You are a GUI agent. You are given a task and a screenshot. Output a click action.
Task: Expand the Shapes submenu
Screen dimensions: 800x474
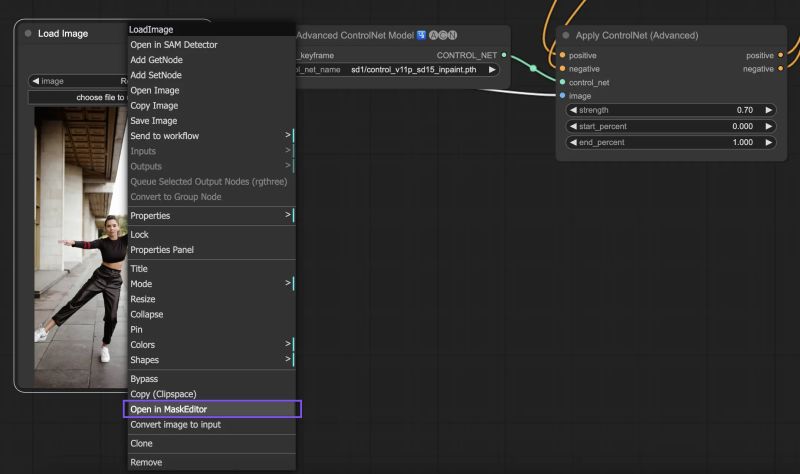coord(211,360)
